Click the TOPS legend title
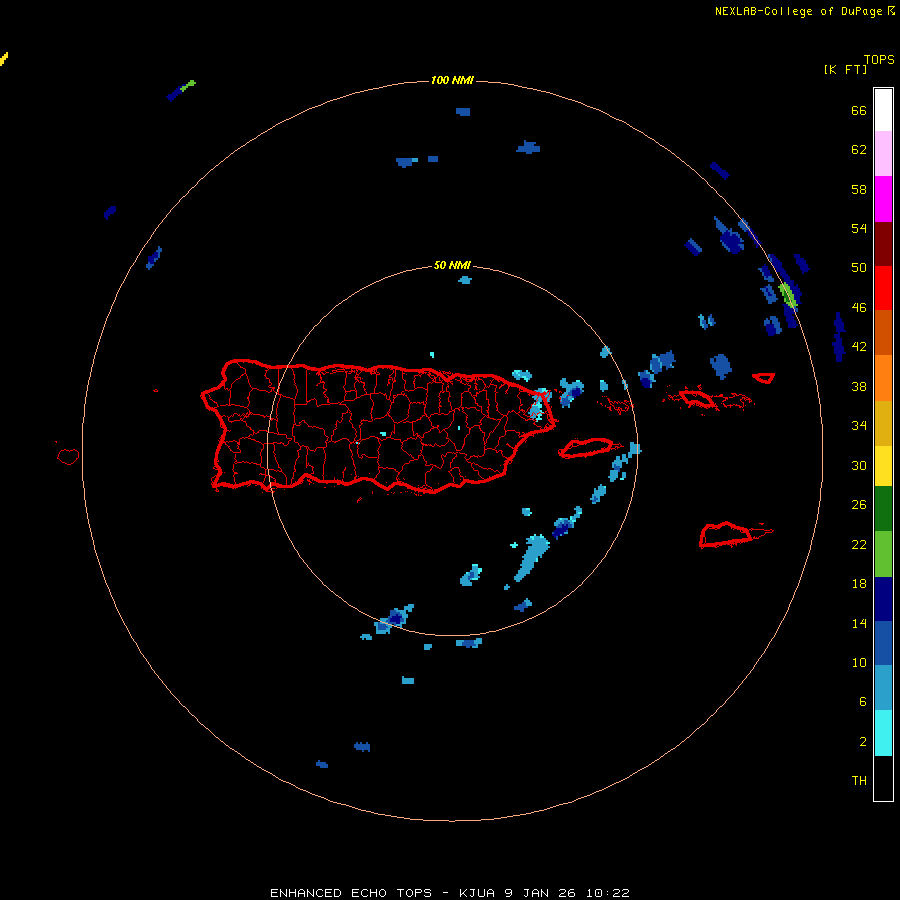The image size is (900, 900). [x=879, y=60]
